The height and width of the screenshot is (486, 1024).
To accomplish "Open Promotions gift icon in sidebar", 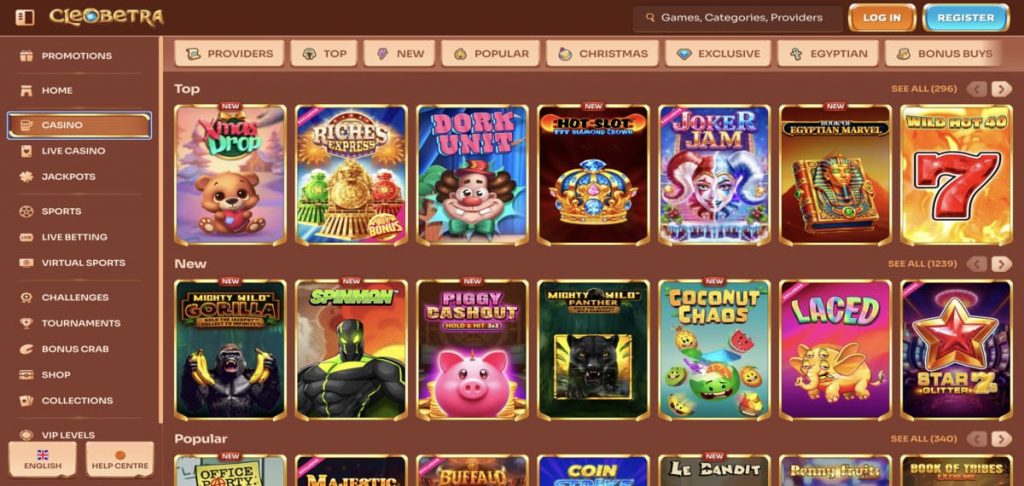I will pyautogui.click(x=26, y=56).
